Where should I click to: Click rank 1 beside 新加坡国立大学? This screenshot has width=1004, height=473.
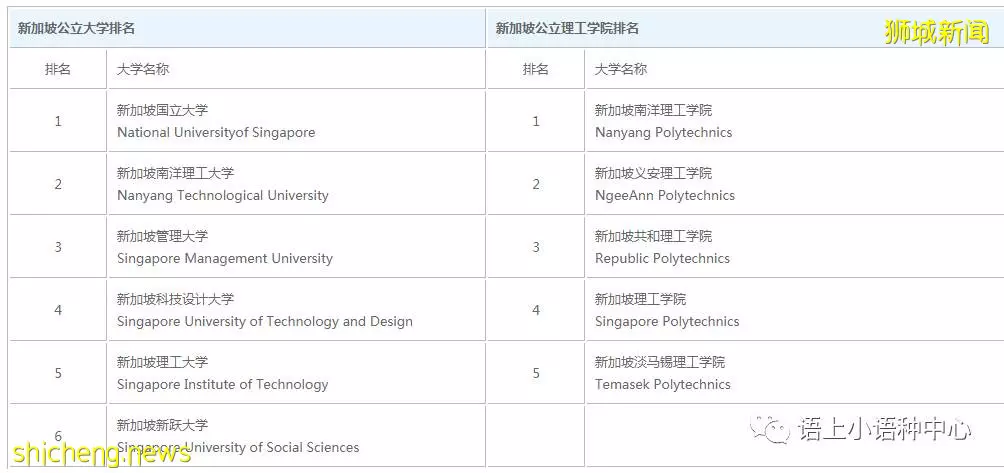(x=58, y=121)
